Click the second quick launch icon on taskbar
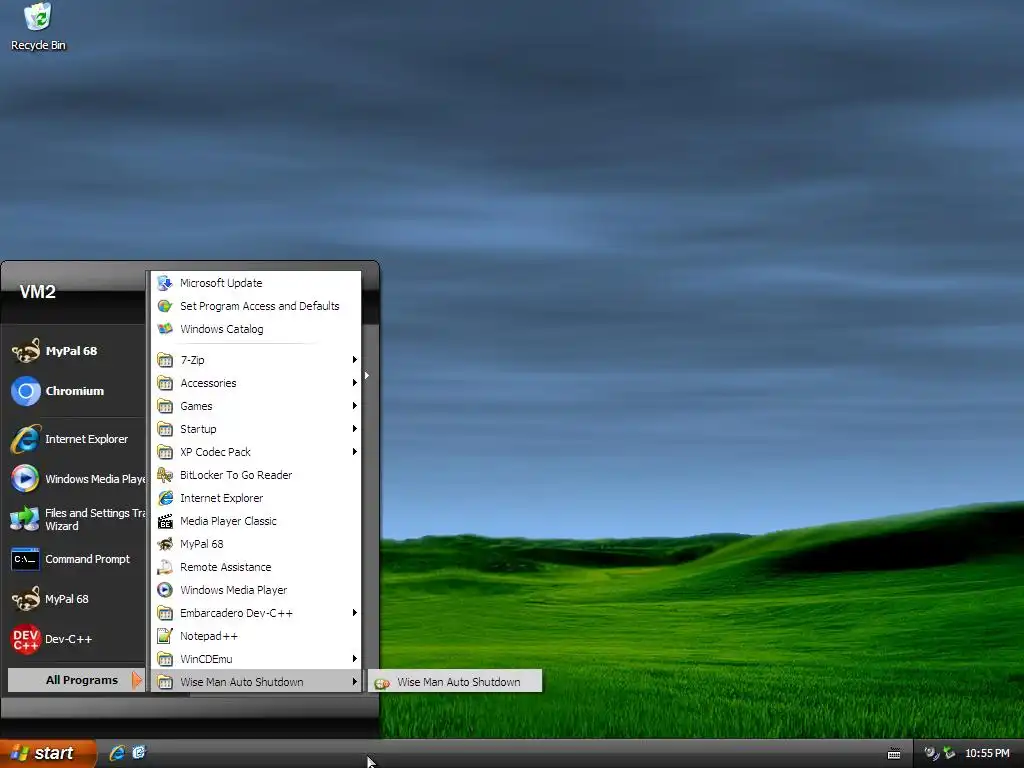The width and height of the screenshot is (1024, 768). click(x=139, y=753)
